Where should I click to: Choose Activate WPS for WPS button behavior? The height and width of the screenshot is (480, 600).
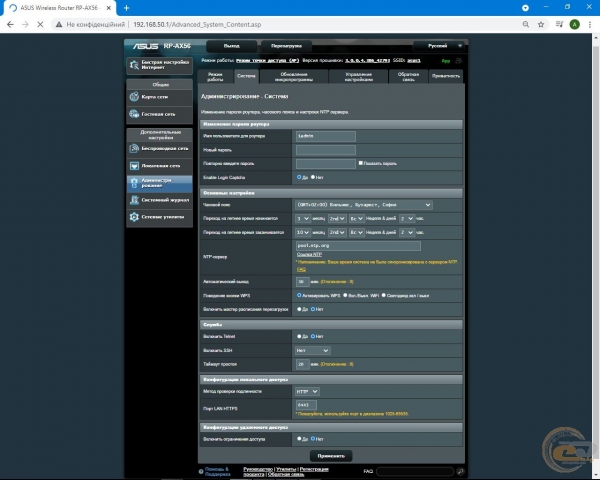point(299,296)
